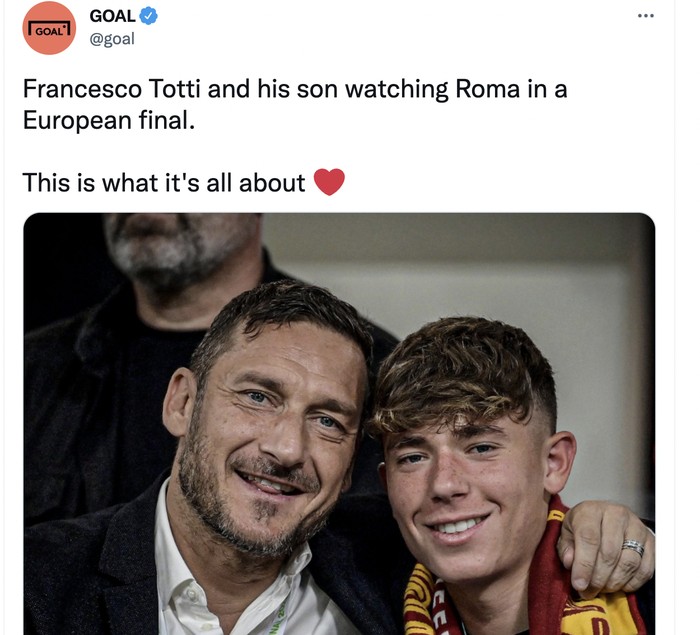This screenshot has width=700, height=635.
Task: Click the "Francesco Totti" name in tweet text
Action: coord(113,88)
